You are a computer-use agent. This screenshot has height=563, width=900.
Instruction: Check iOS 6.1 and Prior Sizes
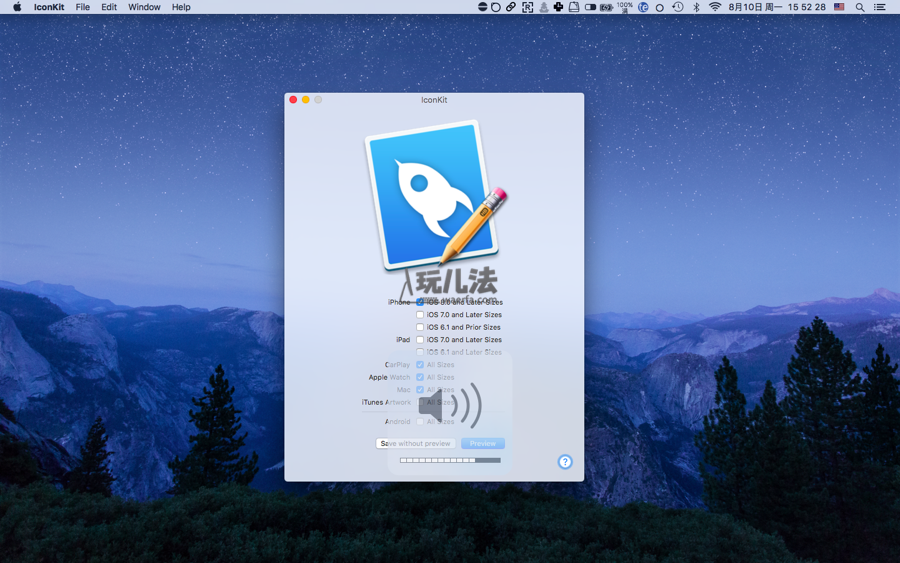coord(420,327)
